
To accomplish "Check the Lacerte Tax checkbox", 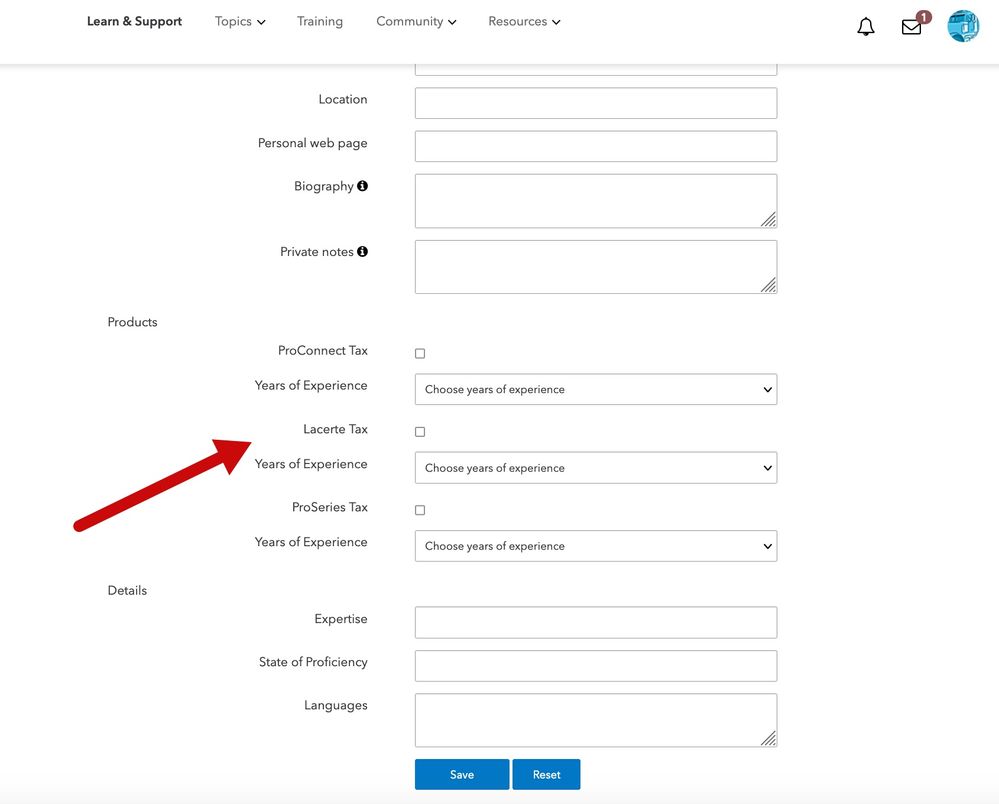I will 420,432.
